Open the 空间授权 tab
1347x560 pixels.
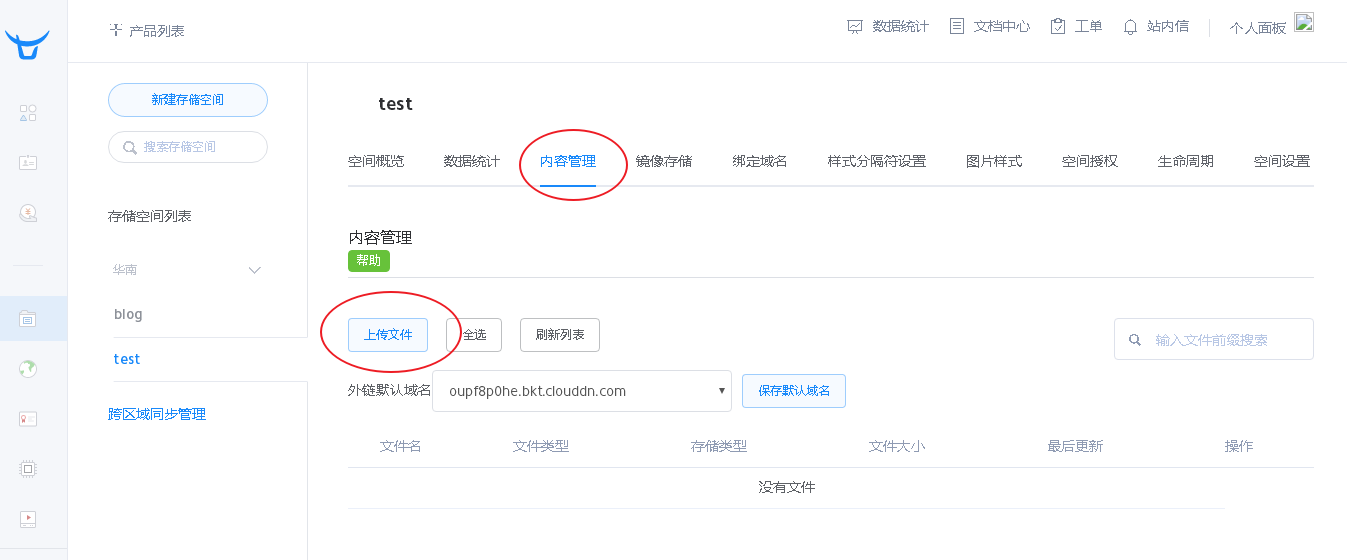click(1090, 161)
